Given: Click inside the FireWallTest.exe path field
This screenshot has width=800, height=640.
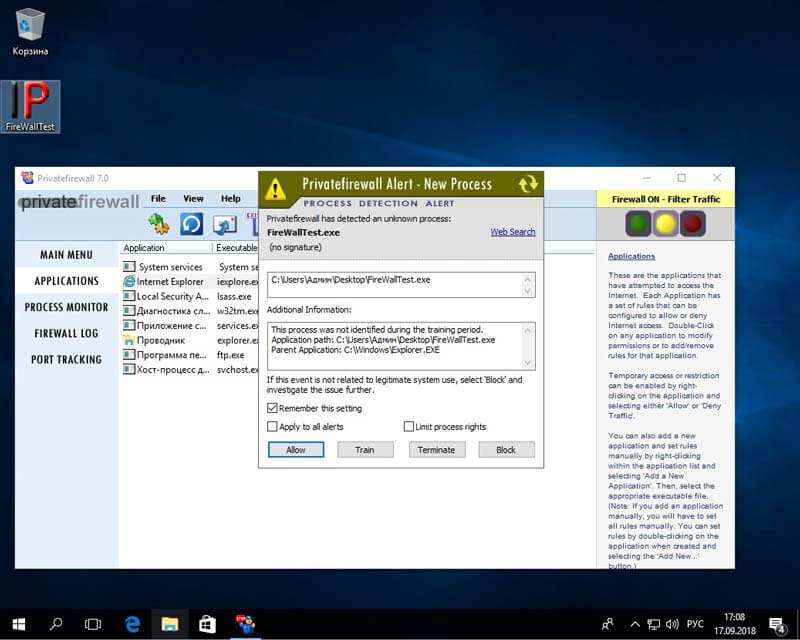Looking at the screenshot, I should click(390, 283).
